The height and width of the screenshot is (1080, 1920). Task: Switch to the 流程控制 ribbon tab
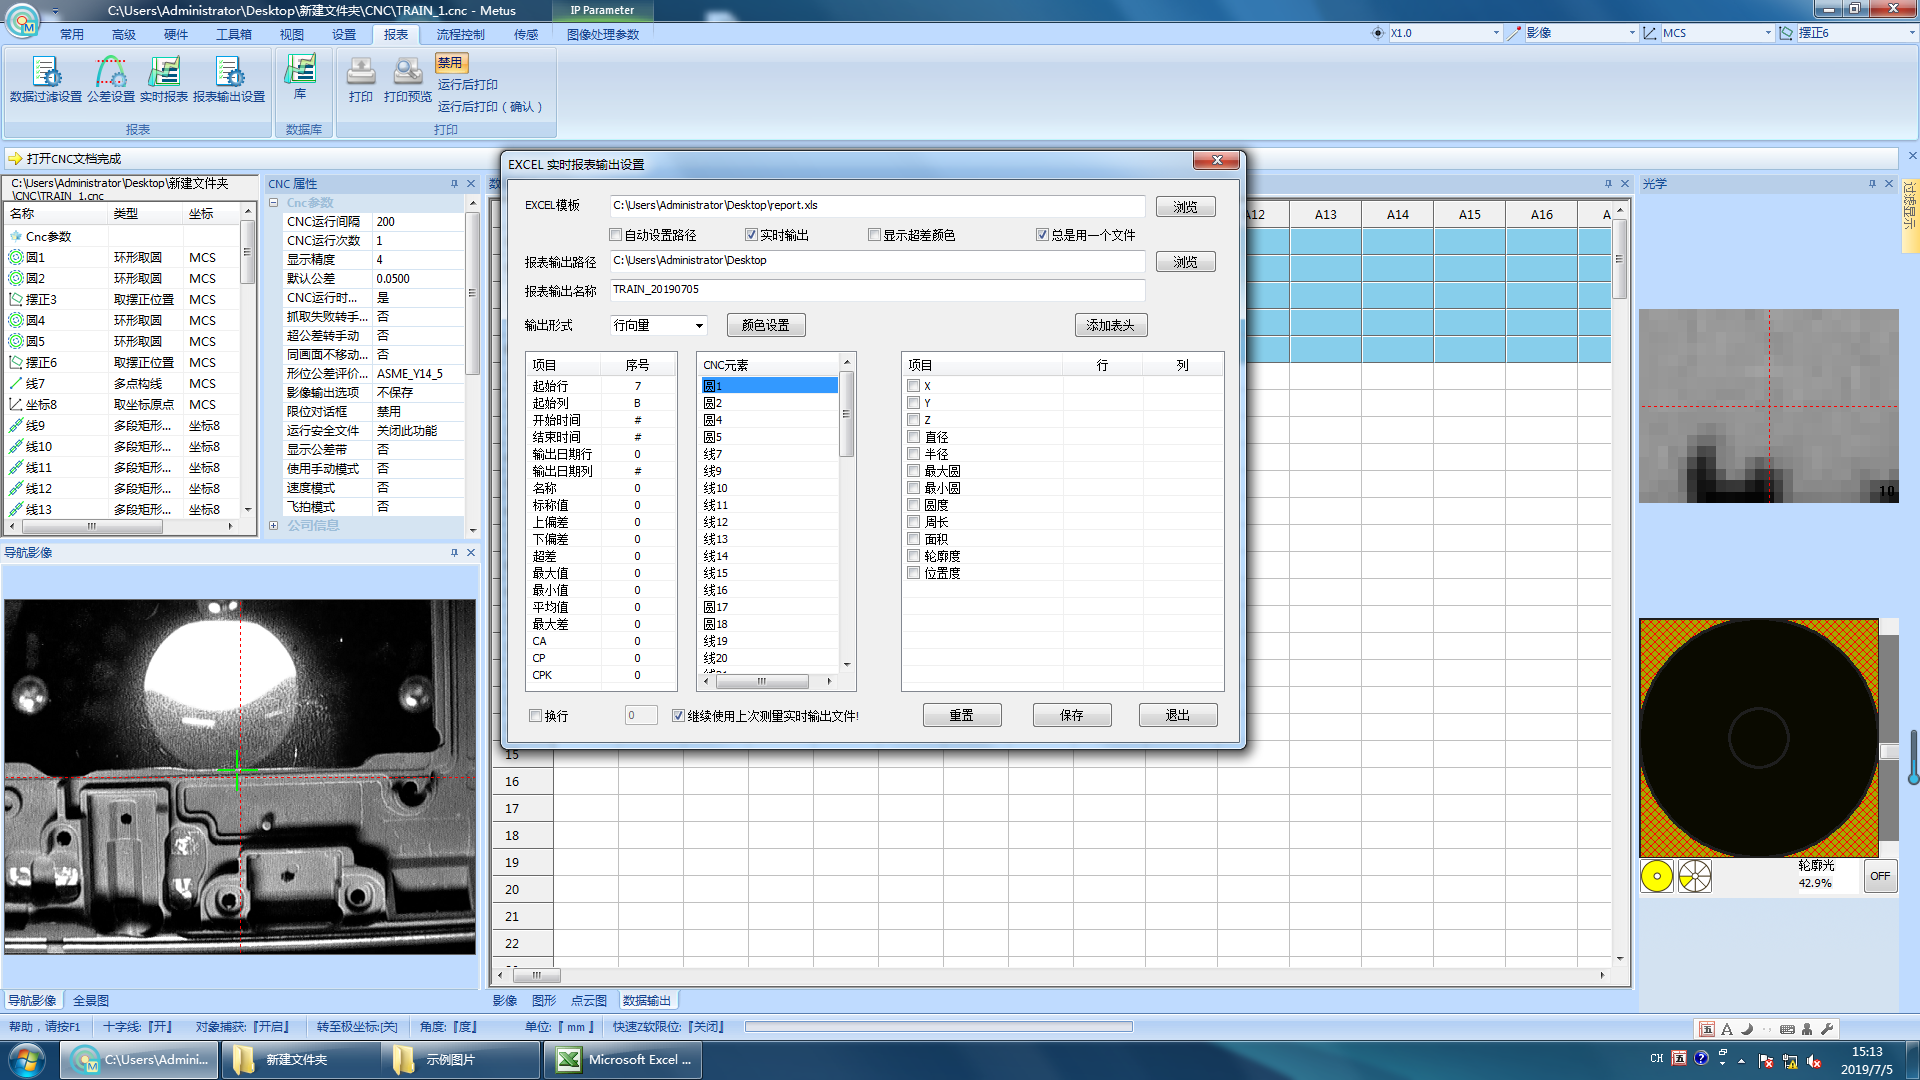coord(460,34)
